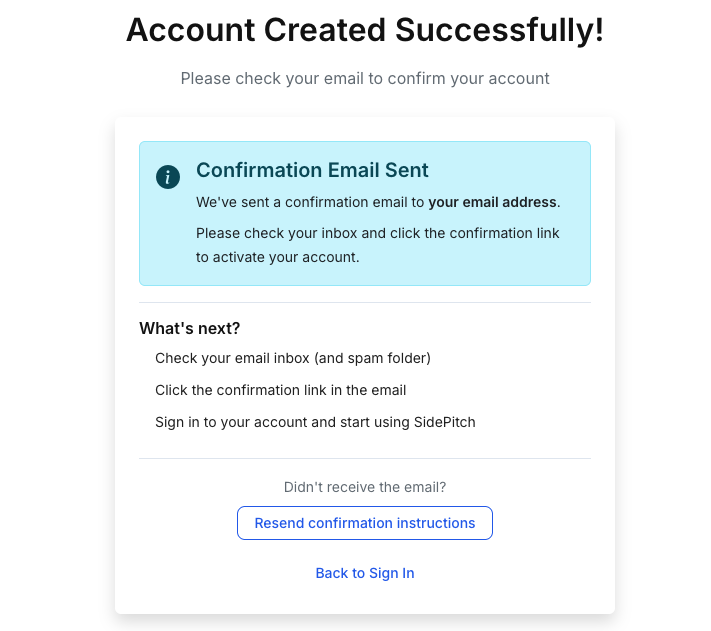
Task: Click the "What's next?" heading
Action: (x=190, y=328)
